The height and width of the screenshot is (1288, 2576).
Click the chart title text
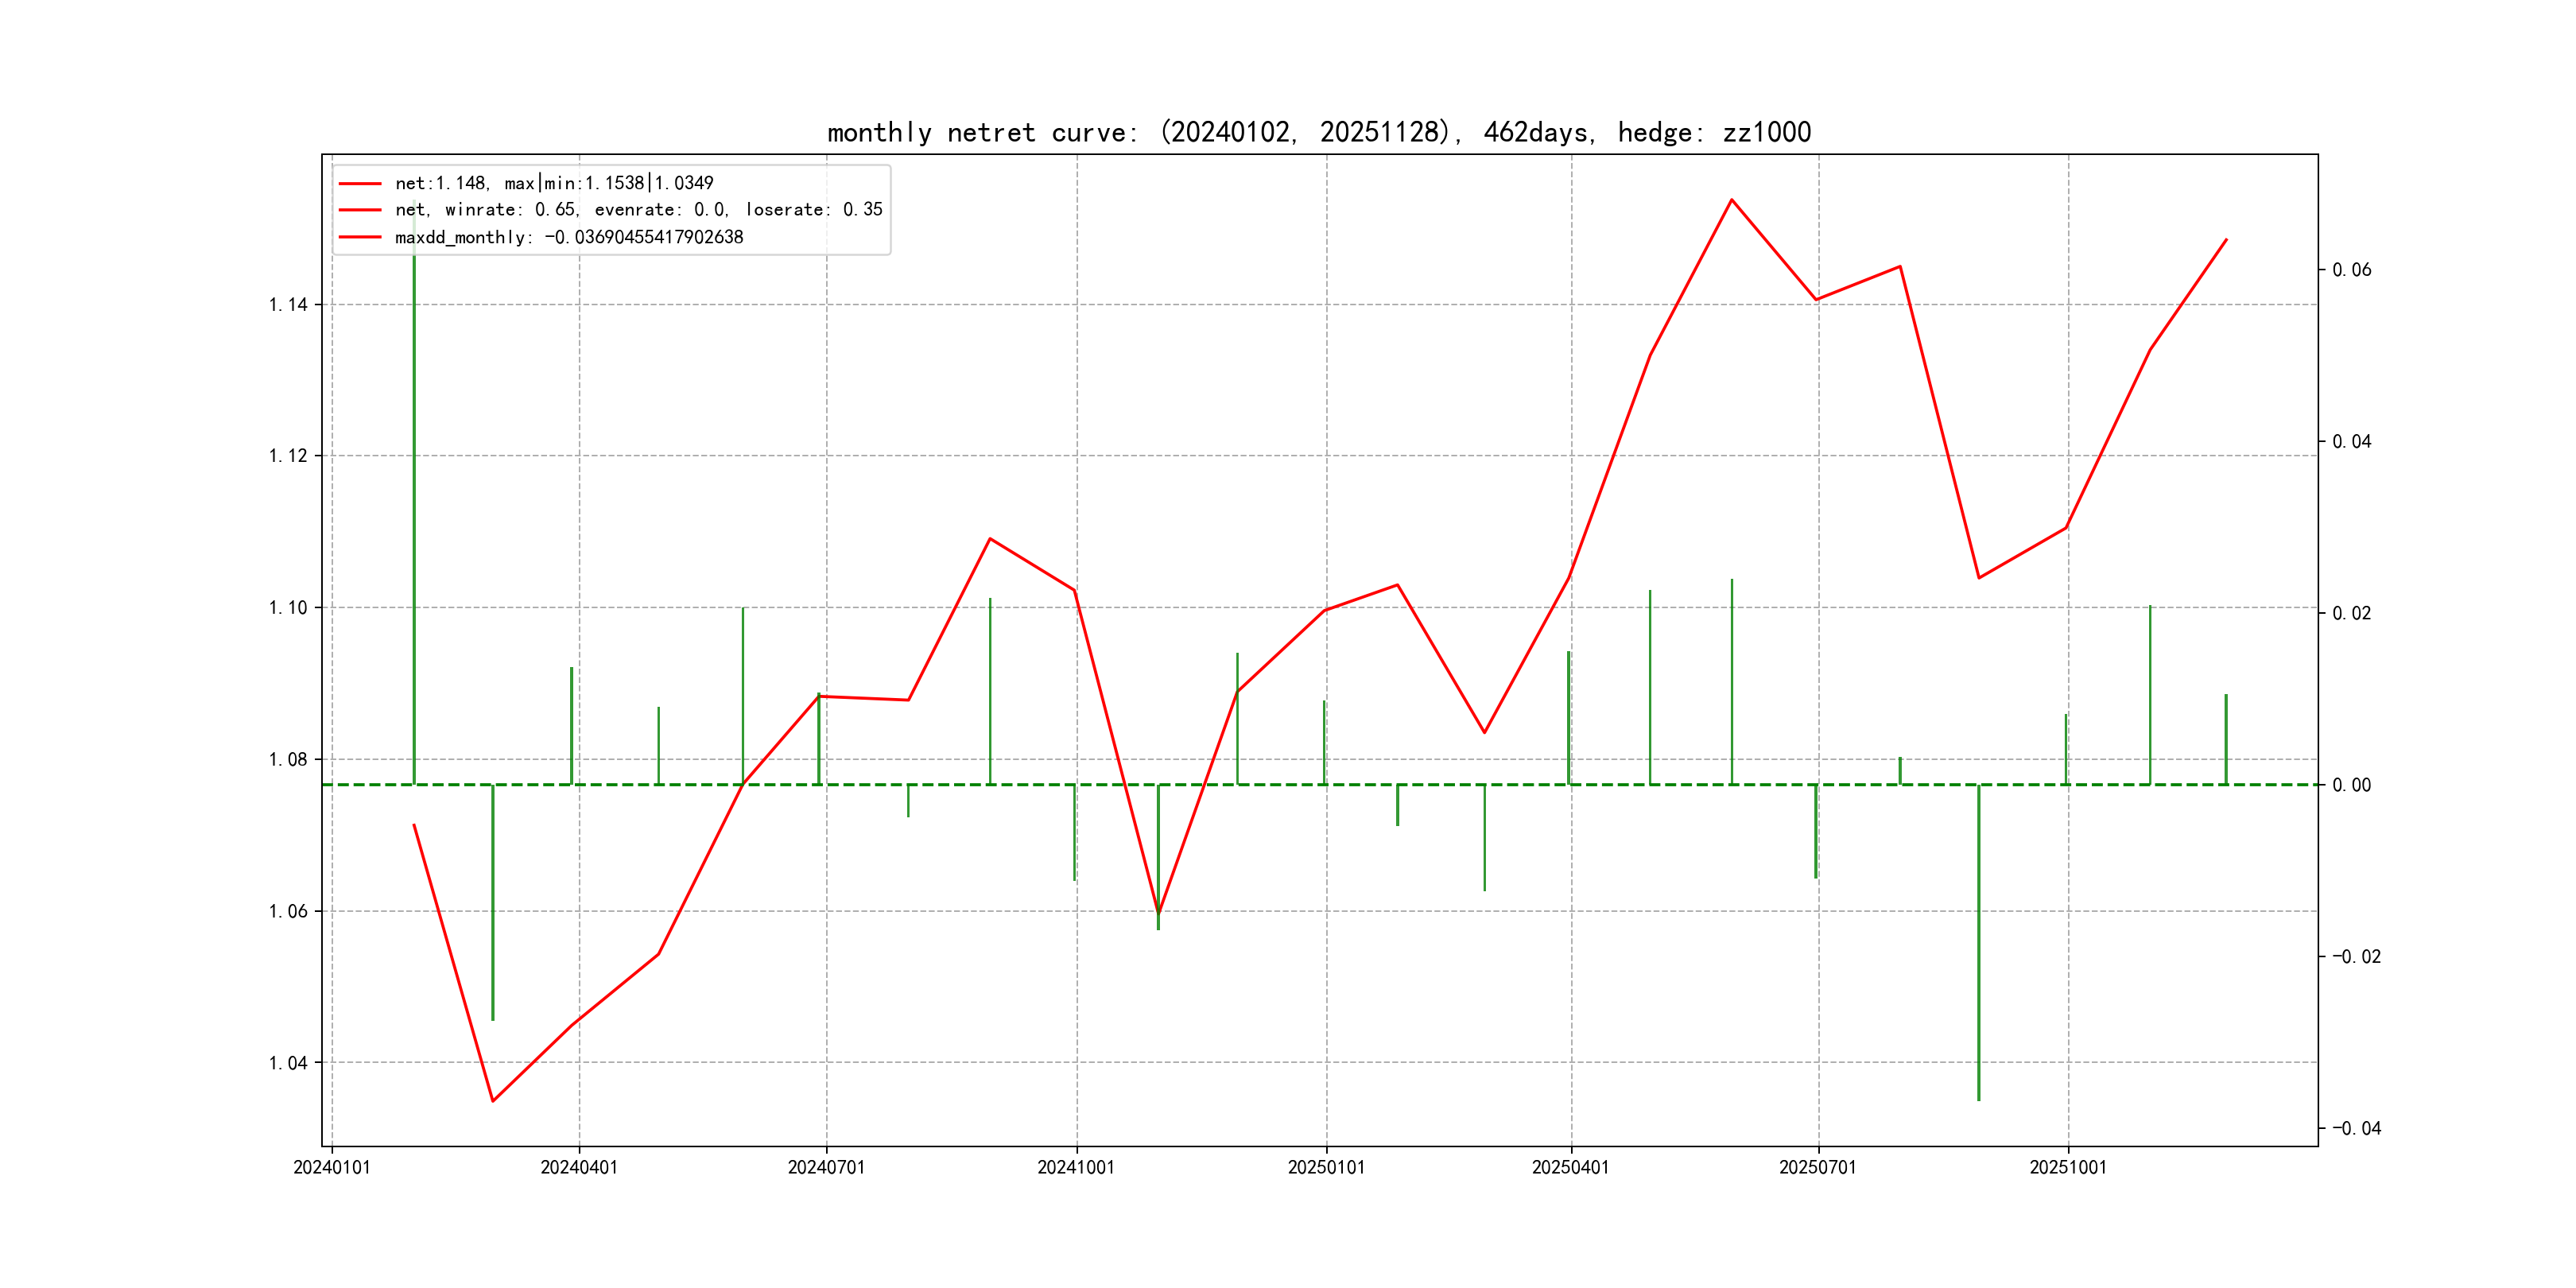(1319, 132)
